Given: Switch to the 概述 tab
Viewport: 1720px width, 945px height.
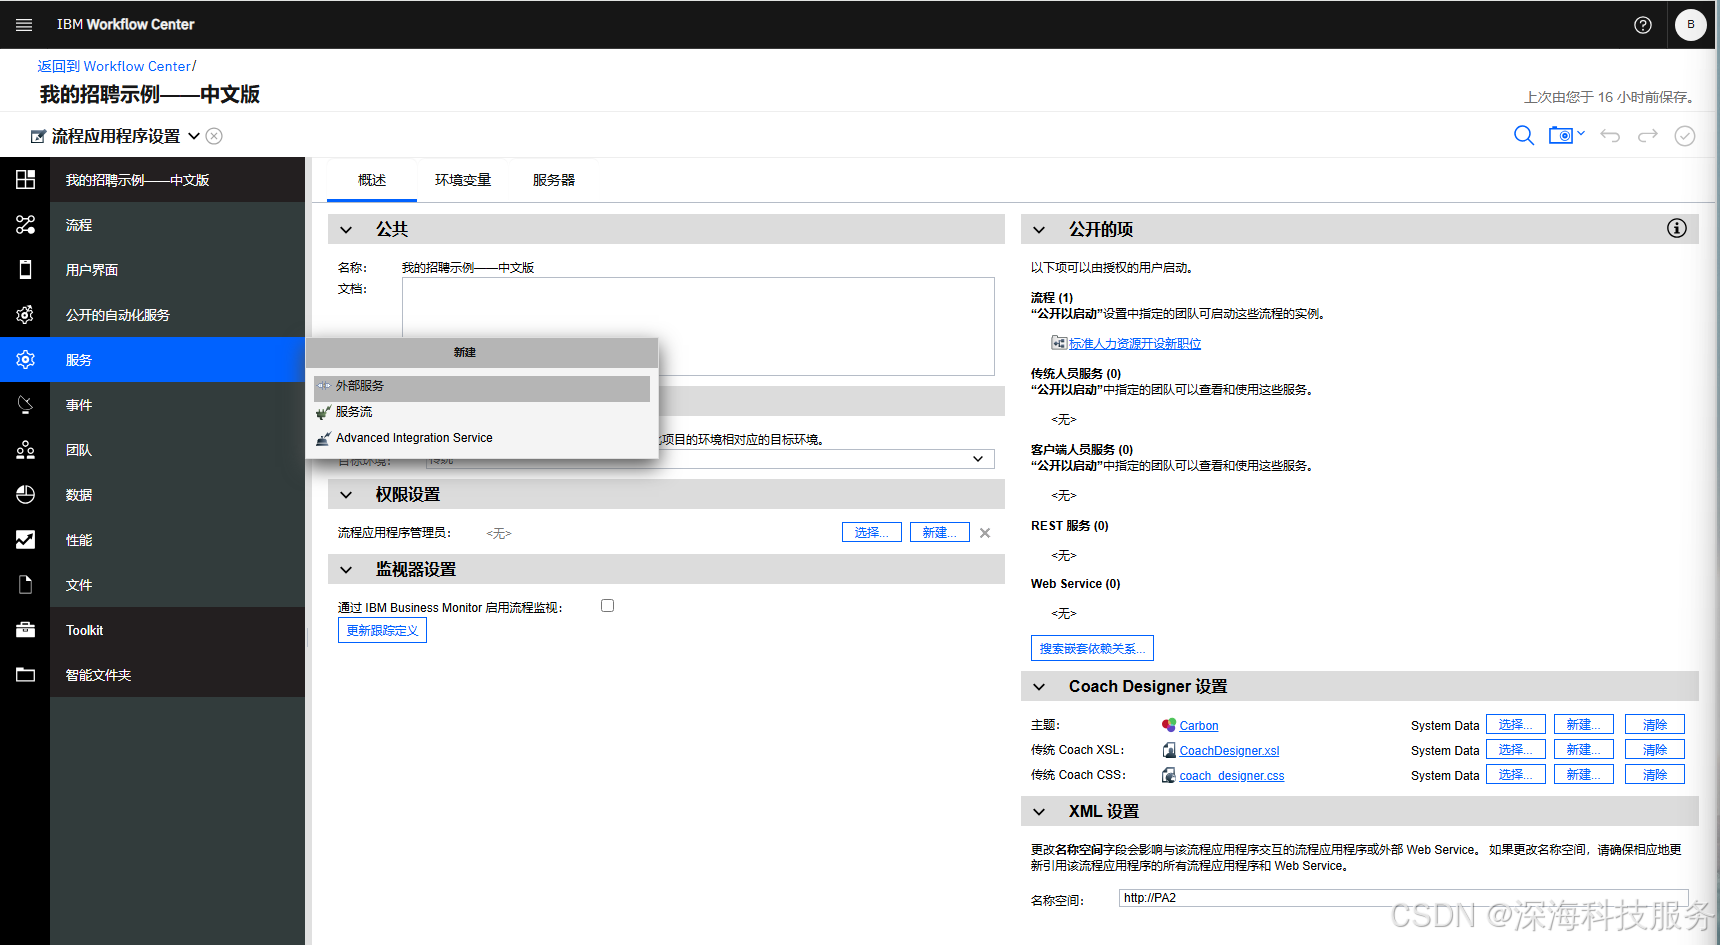Looking at the screenshot, I should click(x=372, y=180).
